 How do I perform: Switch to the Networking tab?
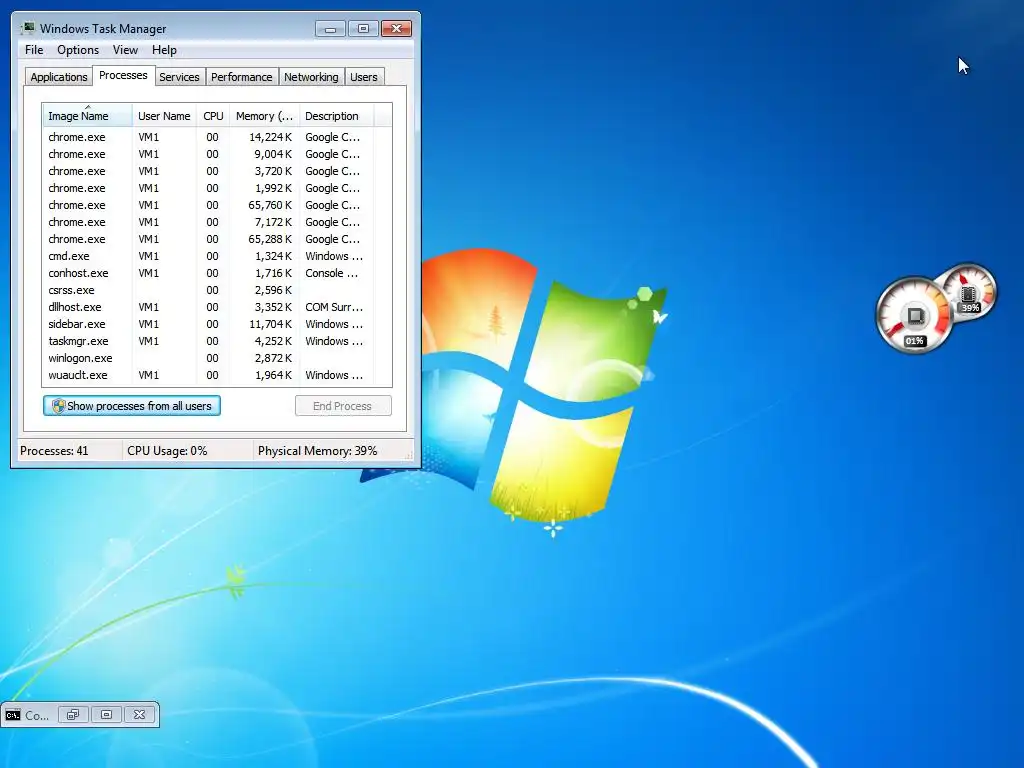pyautogui.click(x=311, y=77)
